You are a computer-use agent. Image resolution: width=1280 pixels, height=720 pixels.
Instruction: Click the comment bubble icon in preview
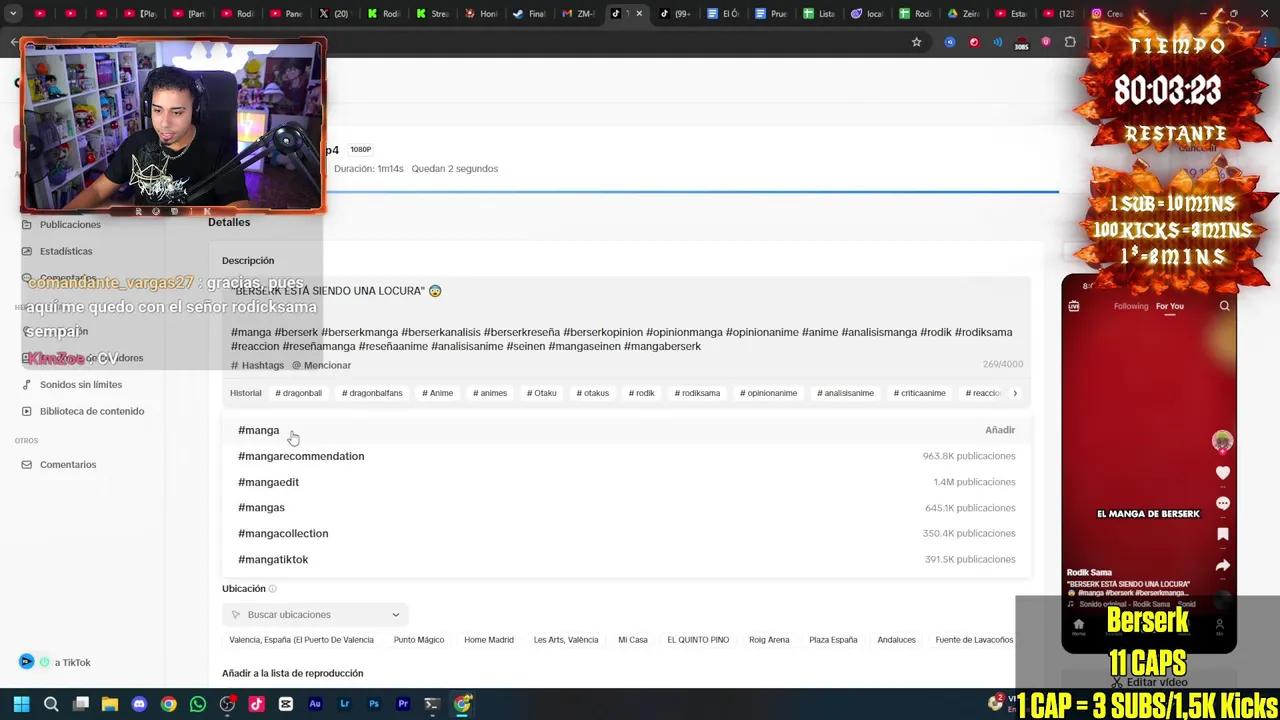click(1222, 503)
